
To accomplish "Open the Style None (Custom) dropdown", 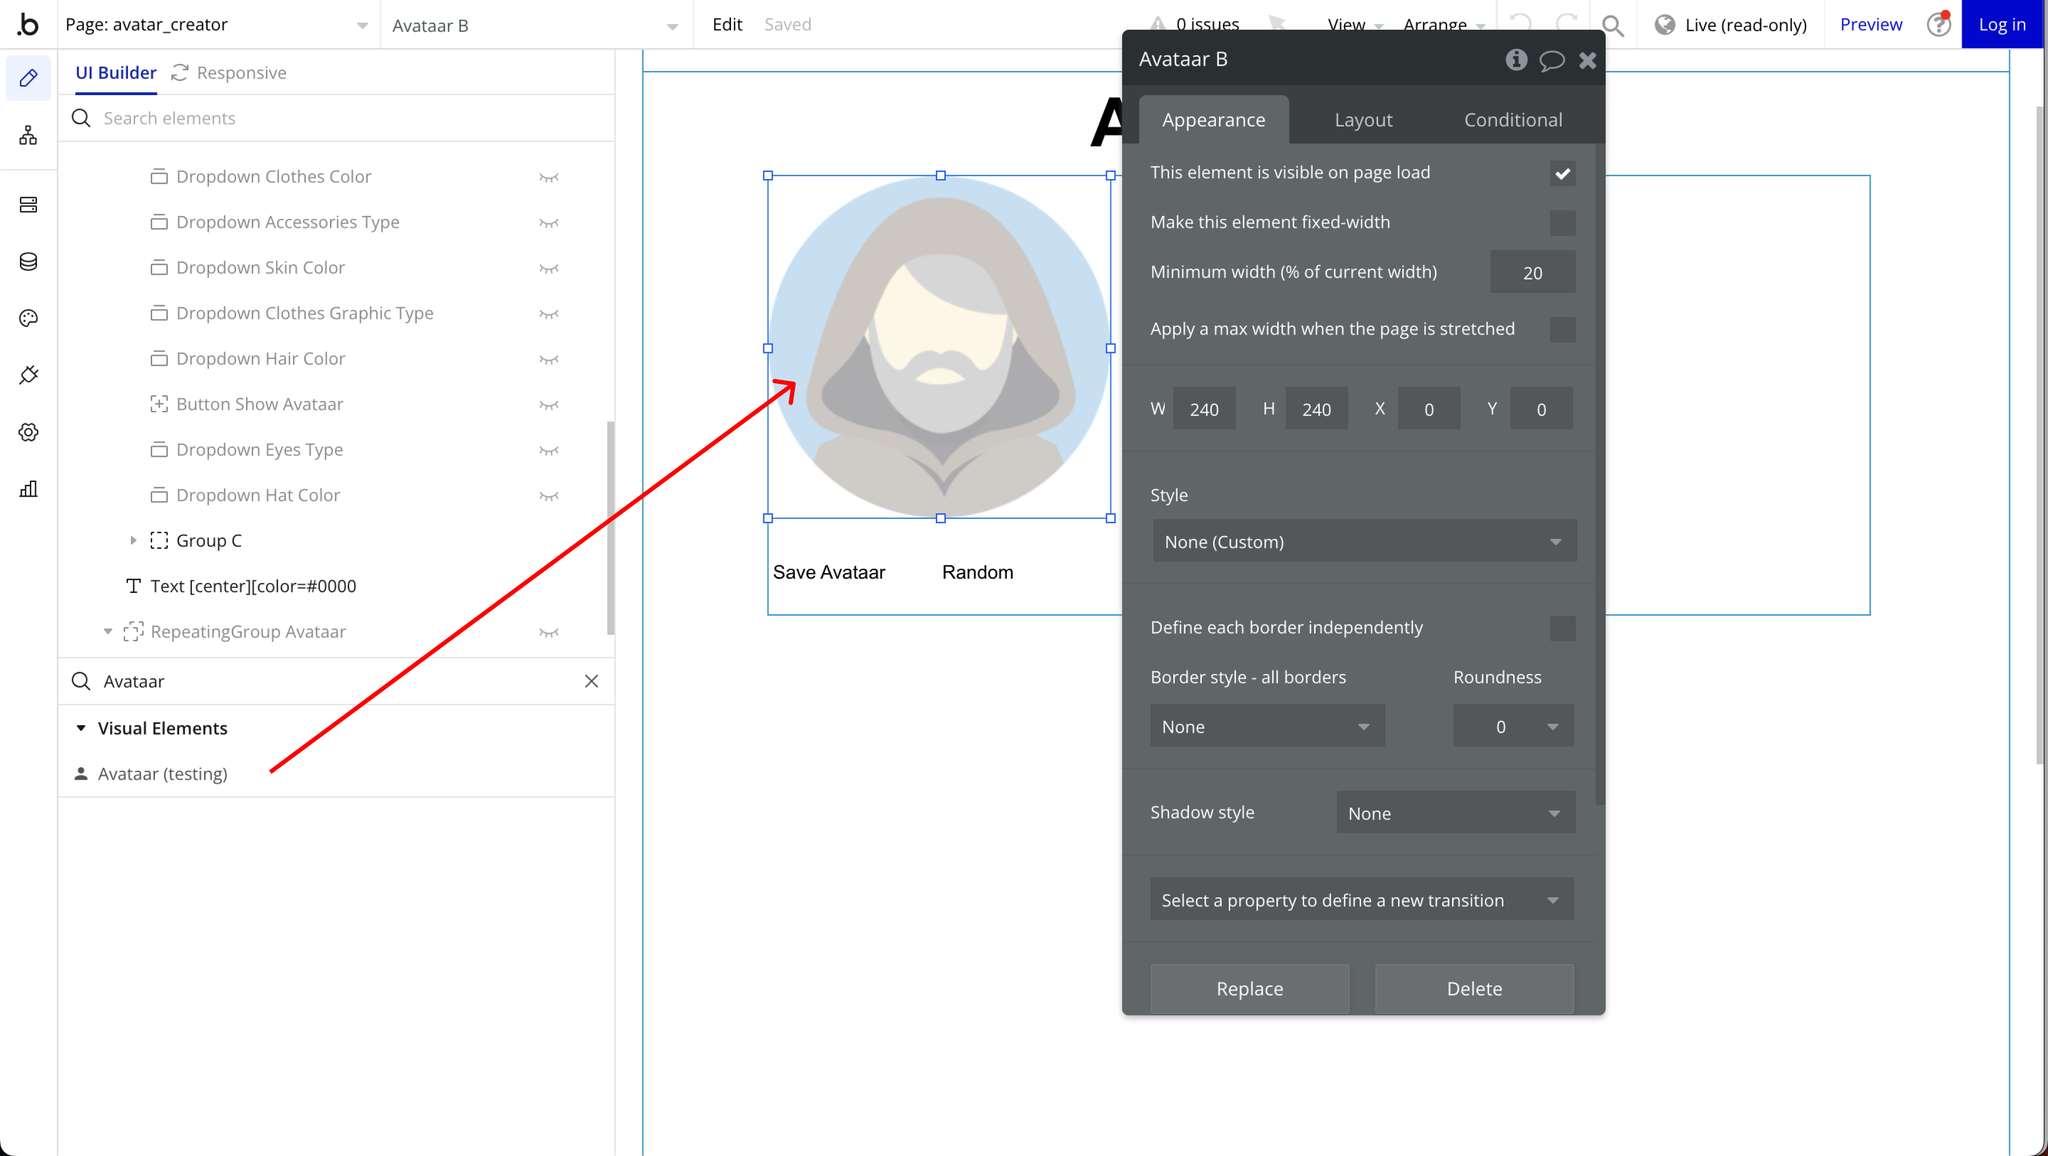I will (1363, 542).
